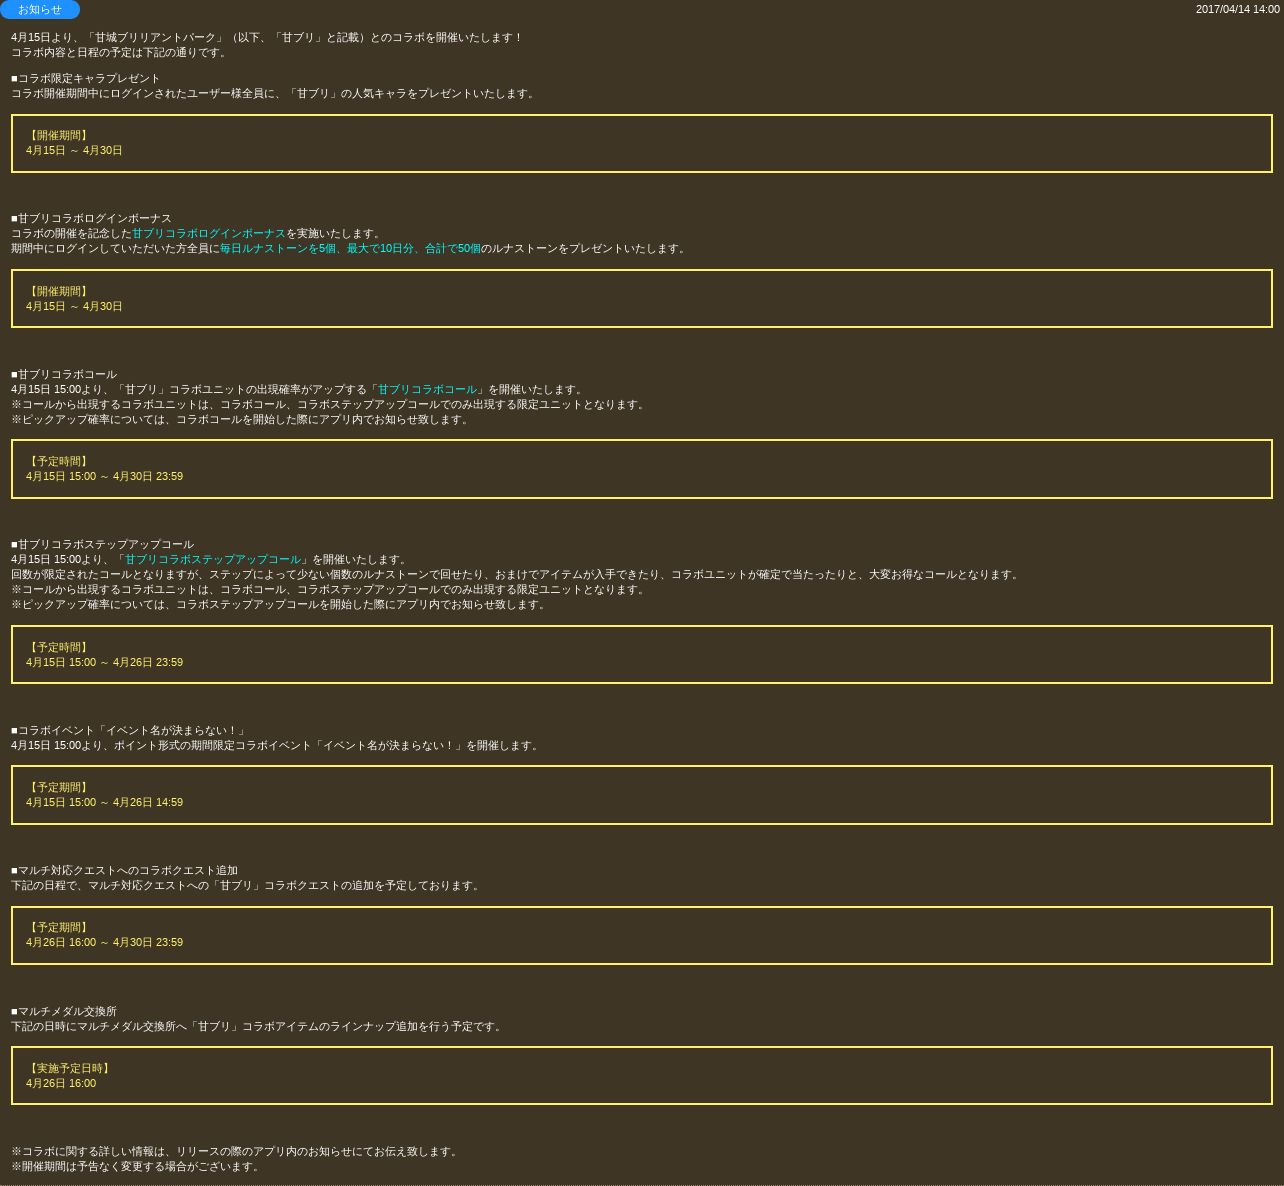The width and height of the screenshot is (1284, 1186).
Task: Click the ■甘ブリコラボコール heading
Action: (64, 374)
